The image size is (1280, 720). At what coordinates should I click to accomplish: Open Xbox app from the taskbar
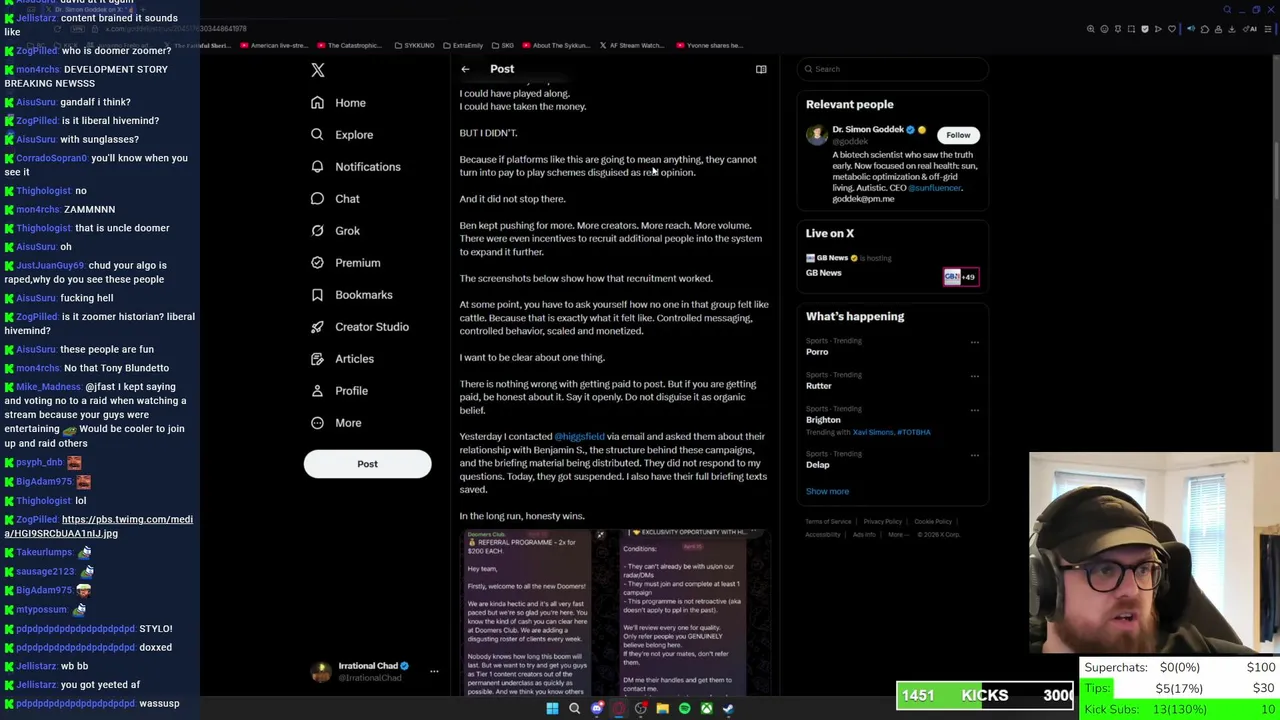[706, 709]
